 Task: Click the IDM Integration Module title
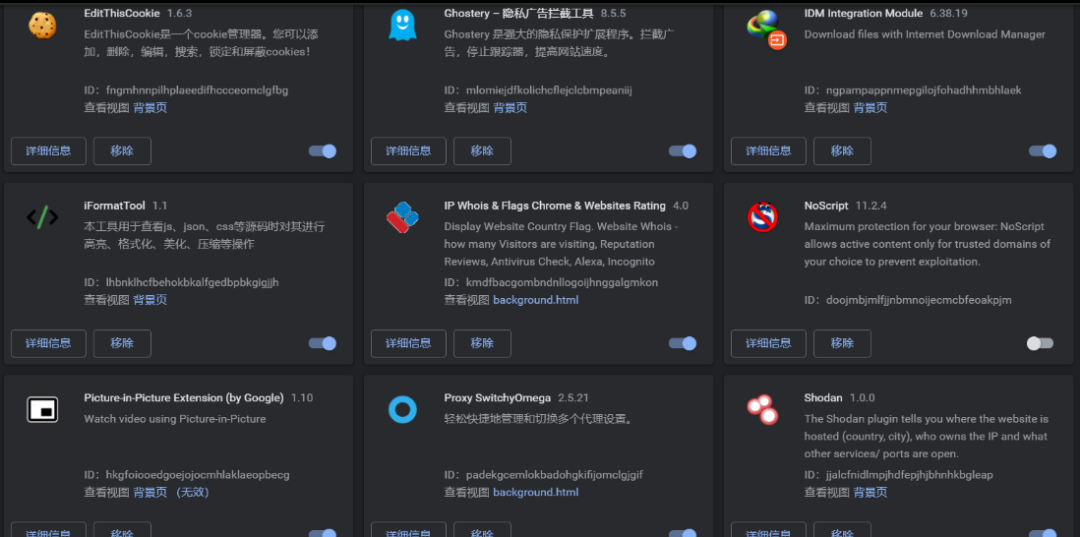[863, 13]
